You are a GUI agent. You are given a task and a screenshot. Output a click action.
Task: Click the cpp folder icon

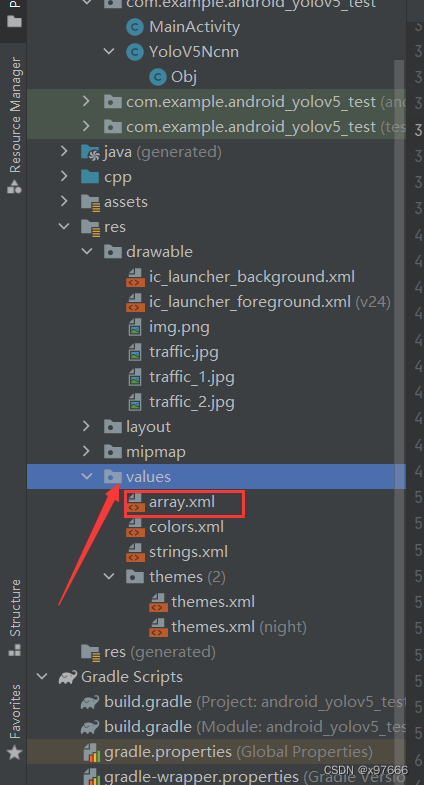click(x=90, y=177)
